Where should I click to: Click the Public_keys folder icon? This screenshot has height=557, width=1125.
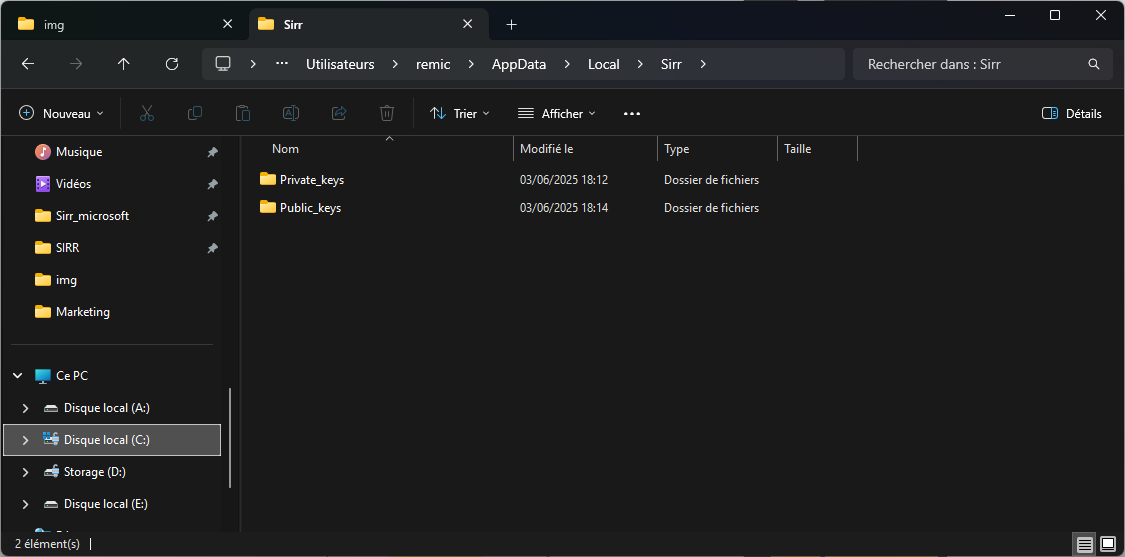coord(268,207)
